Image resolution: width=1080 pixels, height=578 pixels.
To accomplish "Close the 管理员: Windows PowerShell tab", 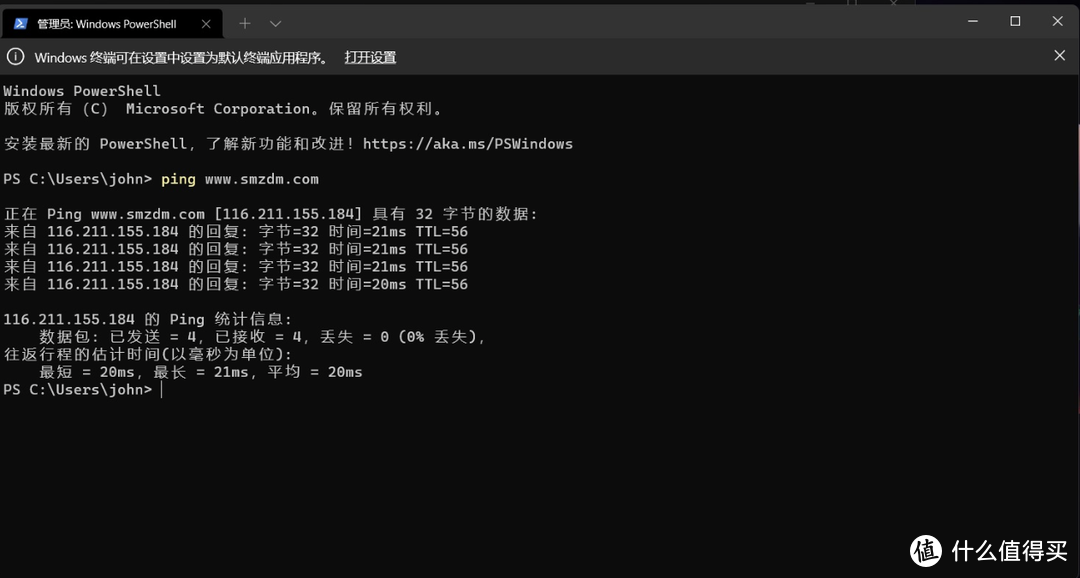I will [x=207, y=22].
